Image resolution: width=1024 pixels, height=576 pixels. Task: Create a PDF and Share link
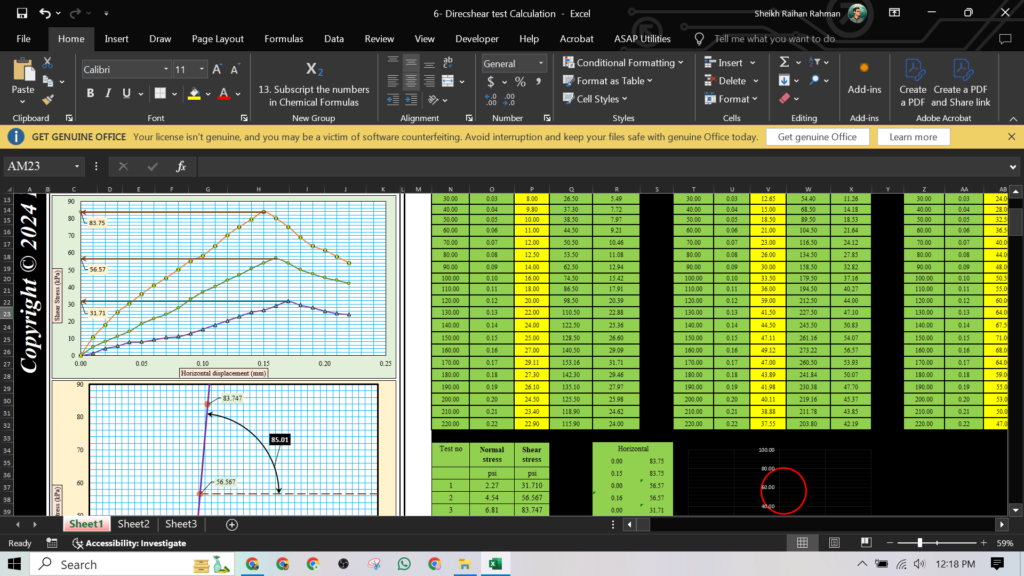960,83
